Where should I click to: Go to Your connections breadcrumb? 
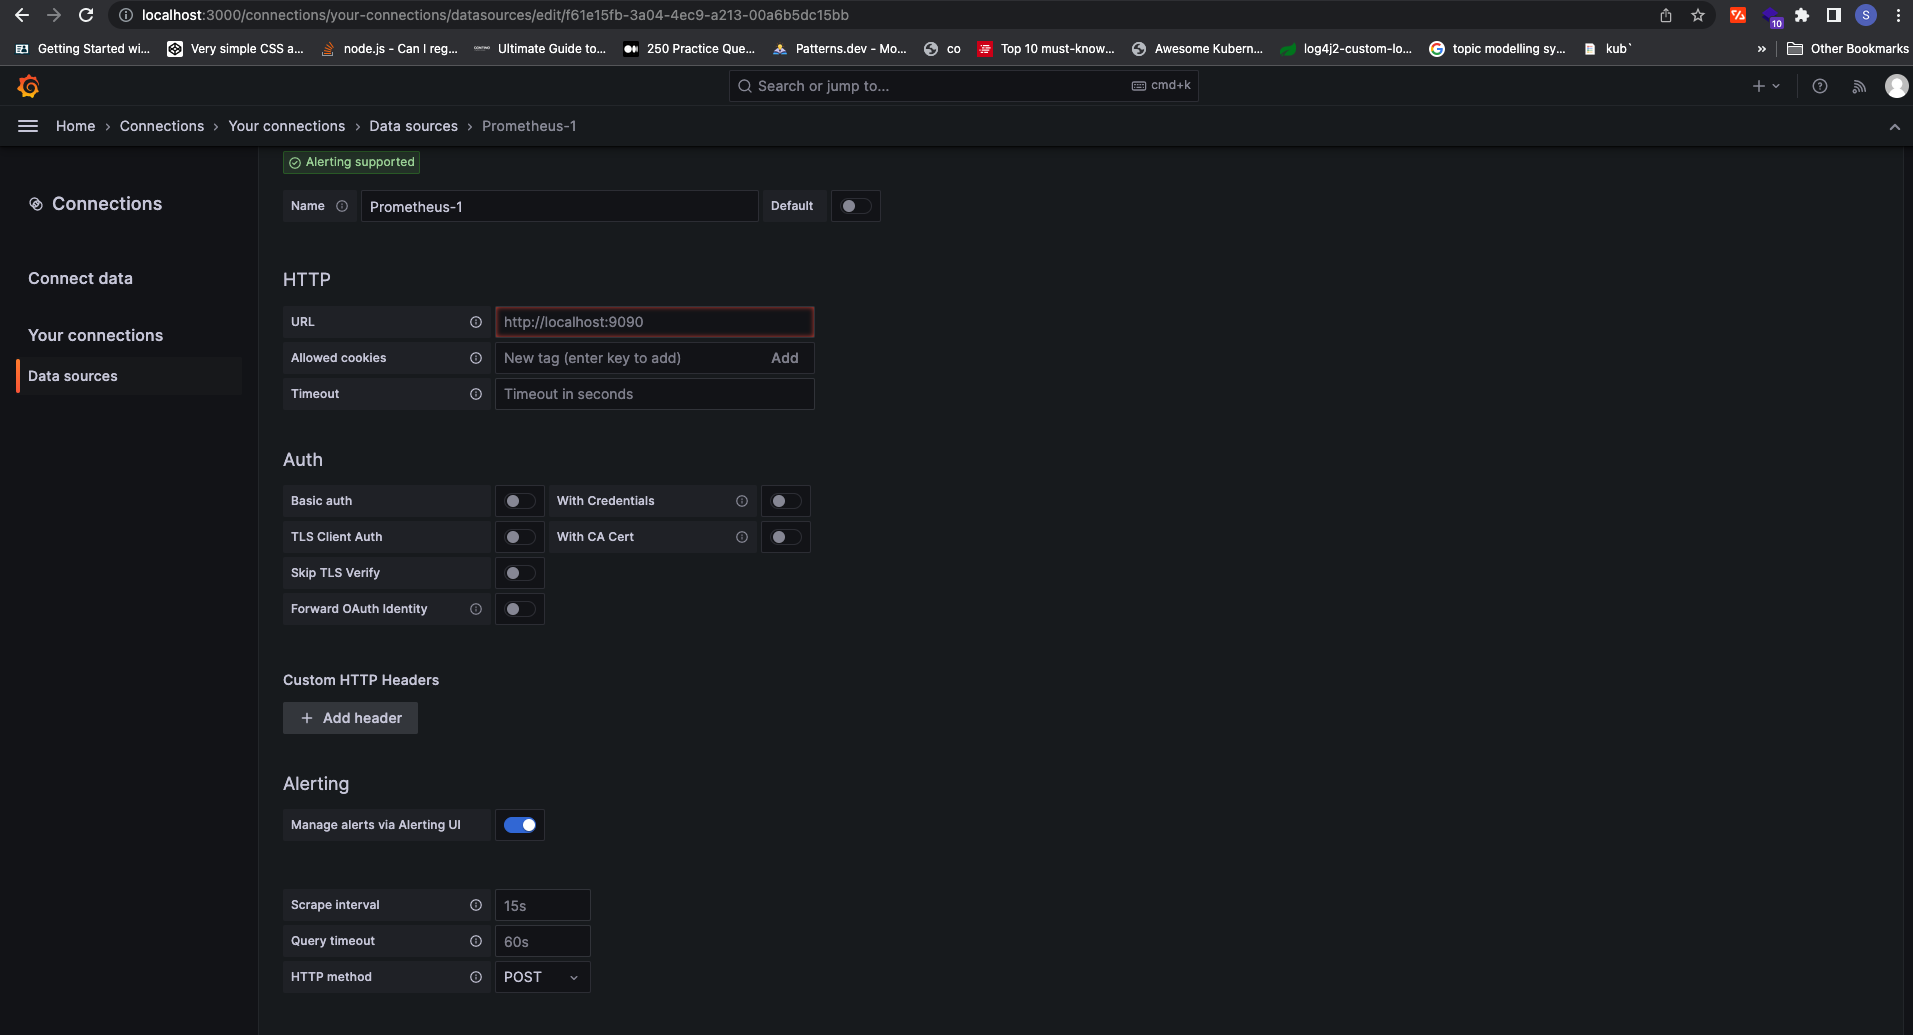pyautogui.click(x=287, y=126)
